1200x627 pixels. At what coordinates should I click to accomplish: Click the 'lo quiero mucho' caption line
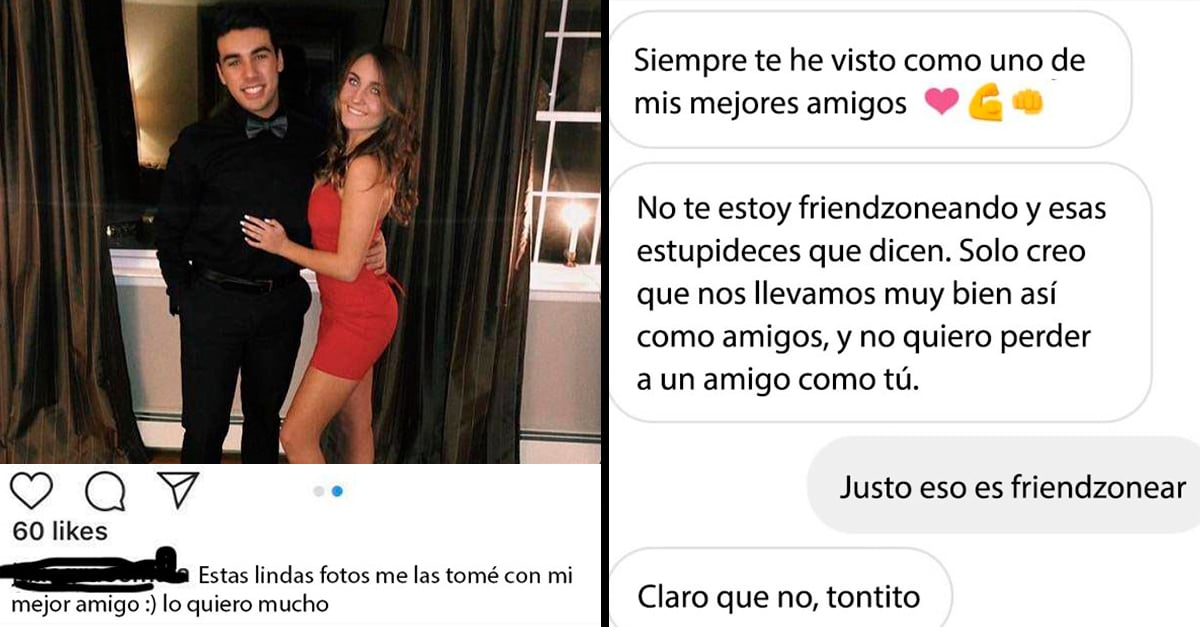[258, 604]
